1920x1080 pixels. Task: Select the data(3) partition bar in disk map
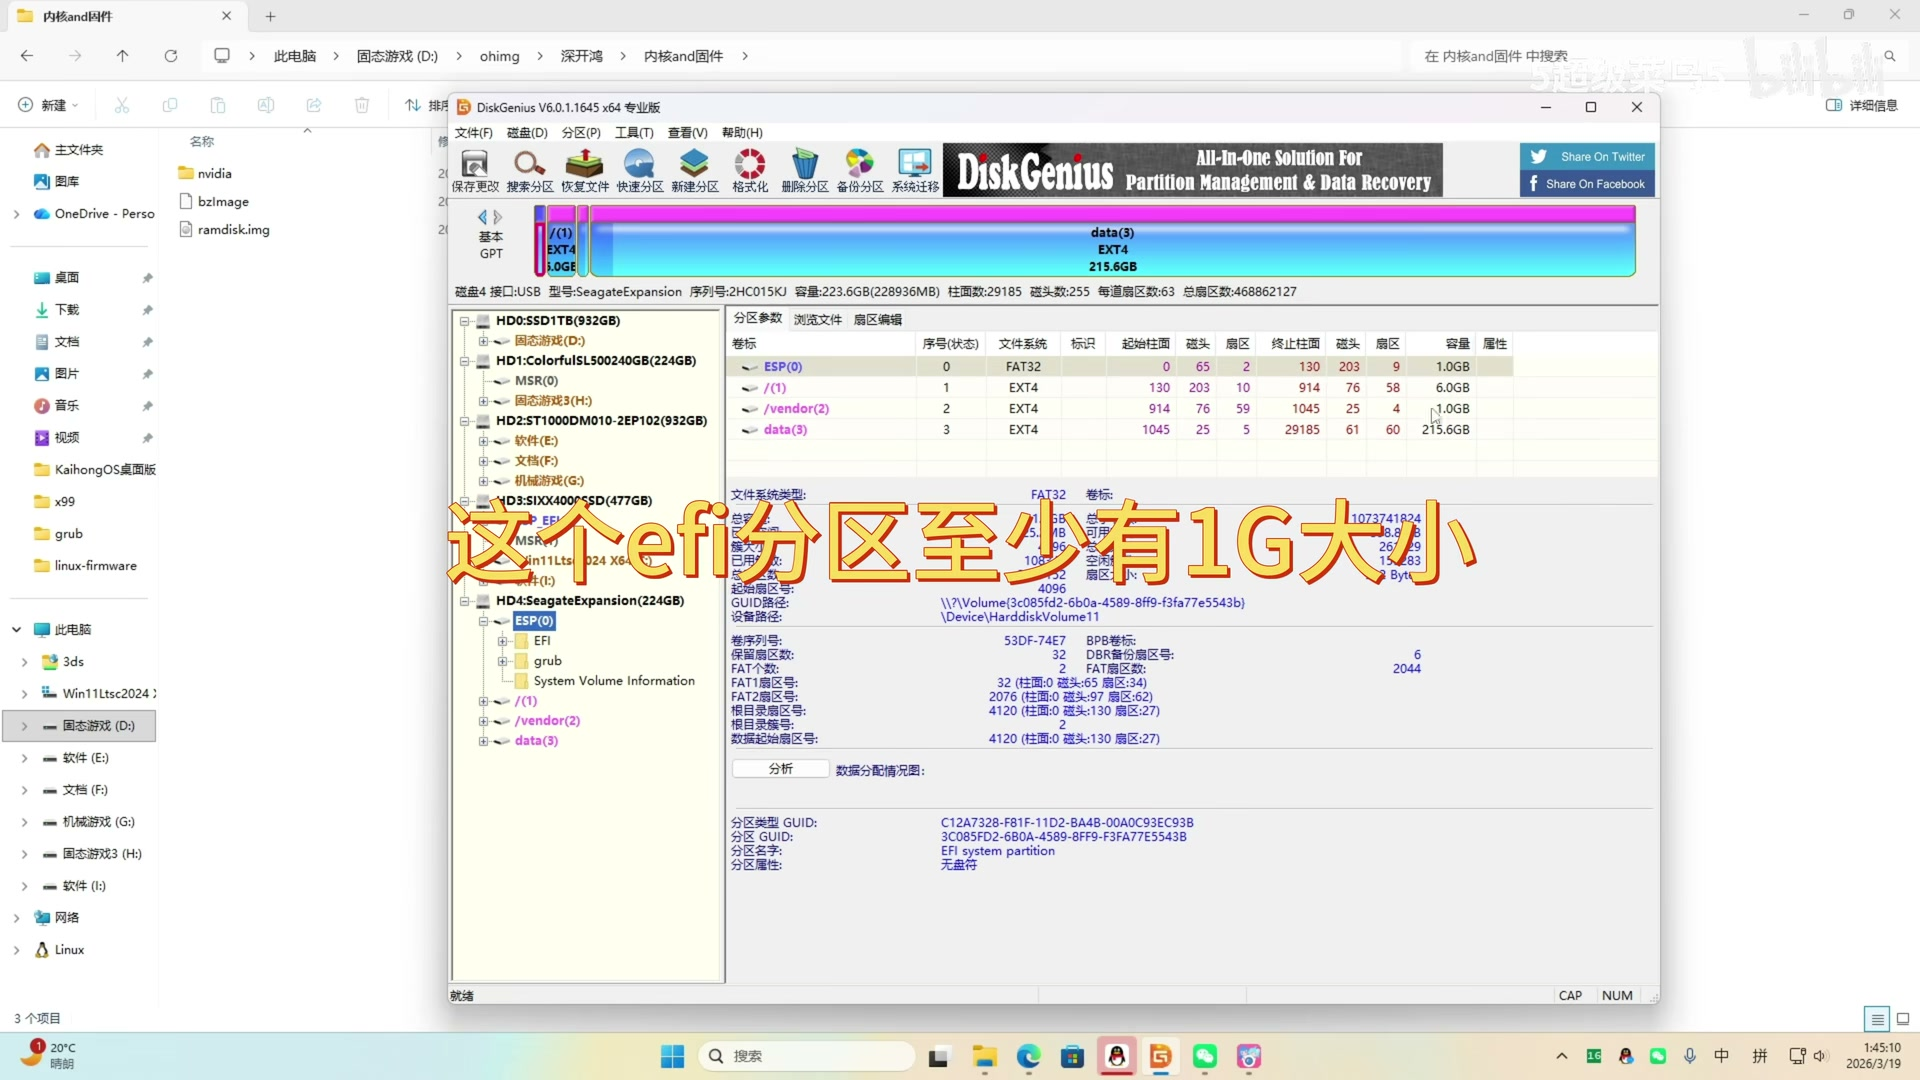point(1112,248)
